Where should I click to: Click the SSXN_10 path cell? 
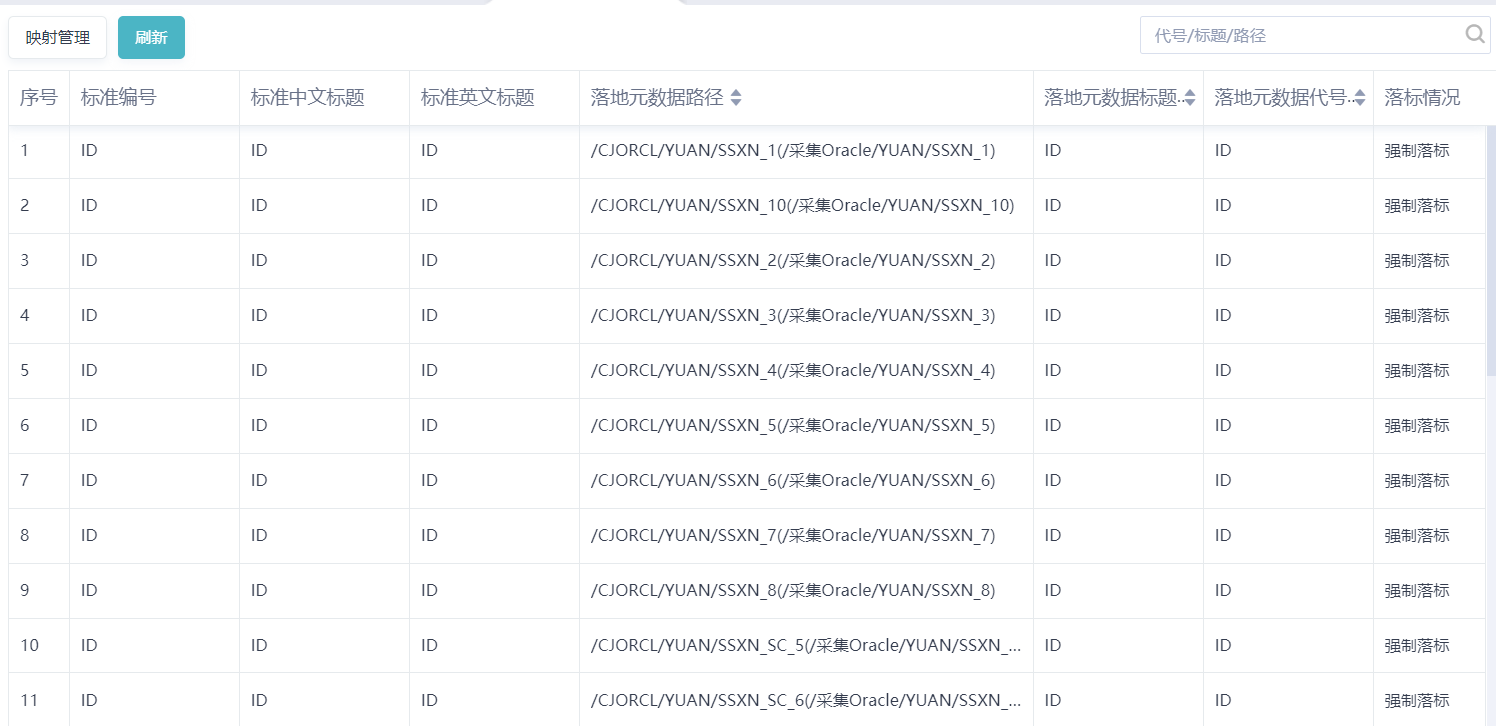click(802, 206)
